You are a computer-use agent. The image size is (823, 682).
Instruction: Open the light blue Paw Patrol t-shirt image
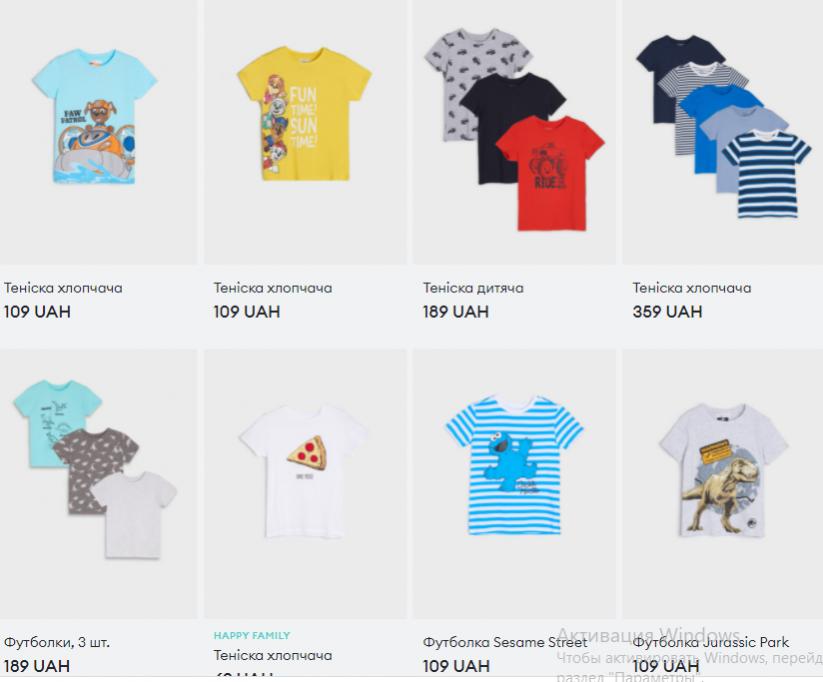(95, 117)
